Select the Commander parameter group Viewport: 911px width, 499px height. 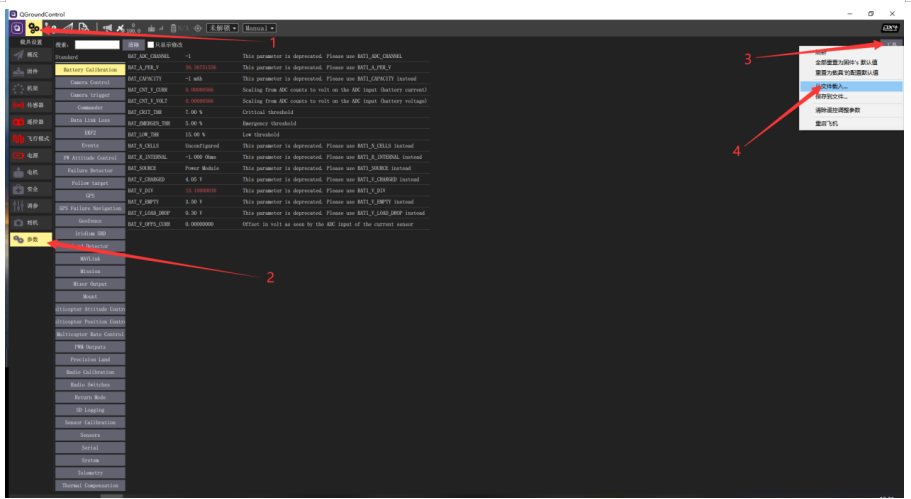(x=90, y=107)
